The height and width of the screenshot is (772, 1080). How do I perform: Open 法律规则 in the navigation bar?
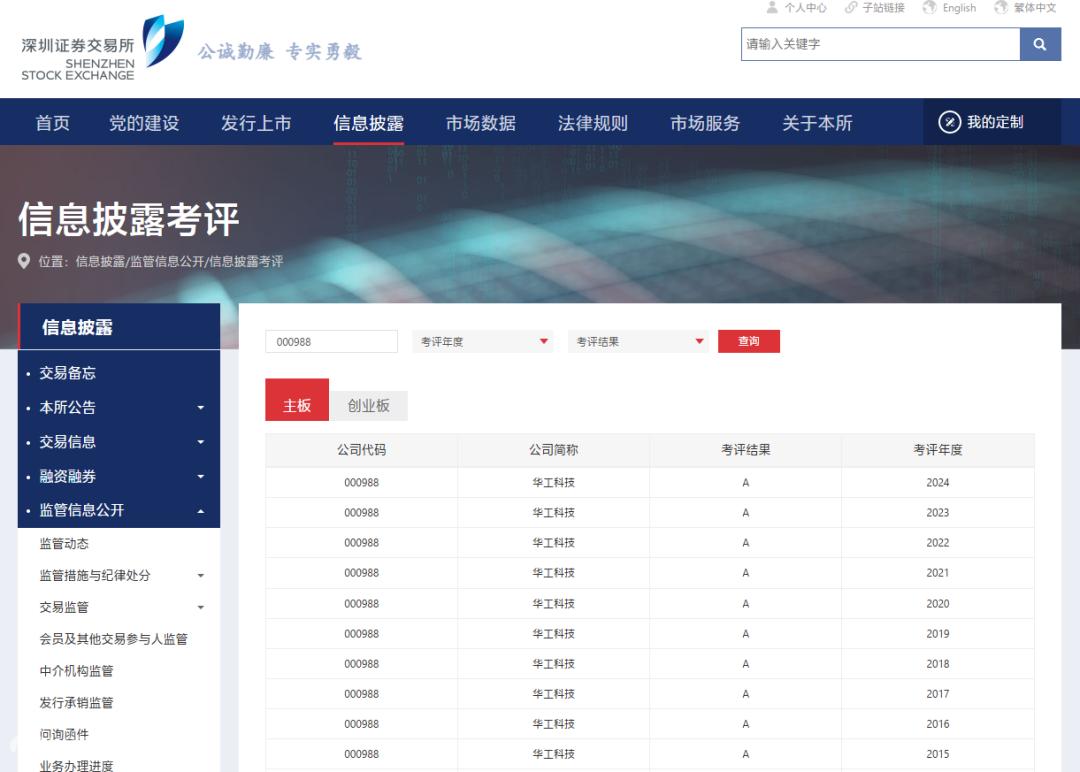click(592, 123)
